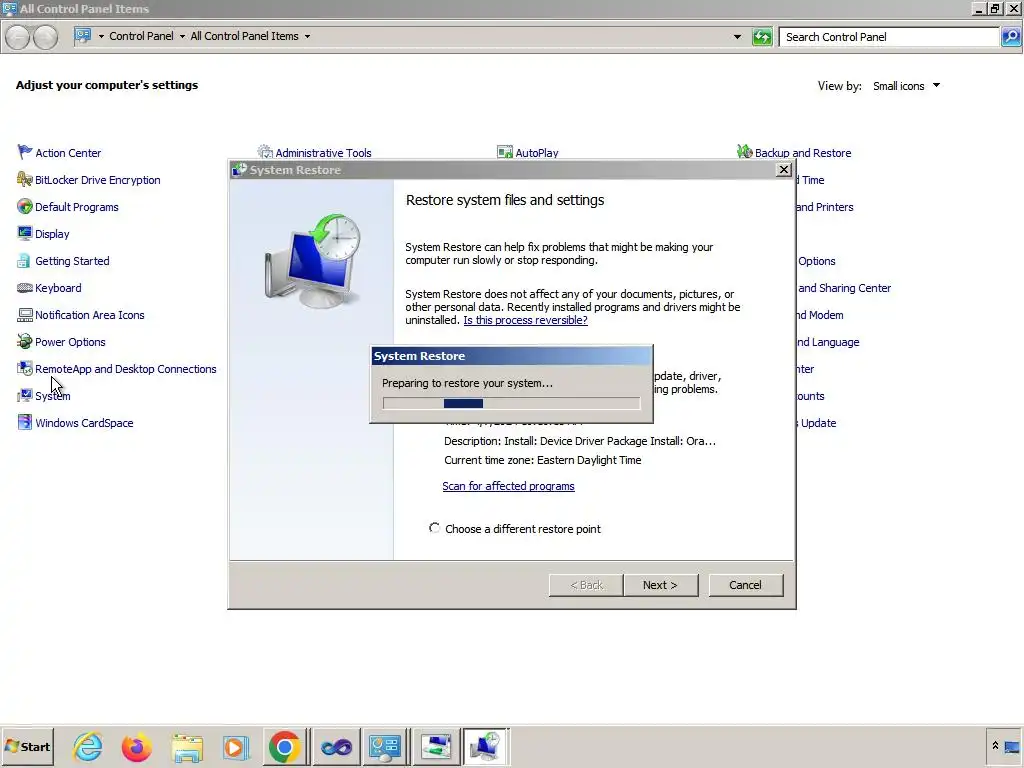
Task: Open the System icon
Action: tap(25, 396)
